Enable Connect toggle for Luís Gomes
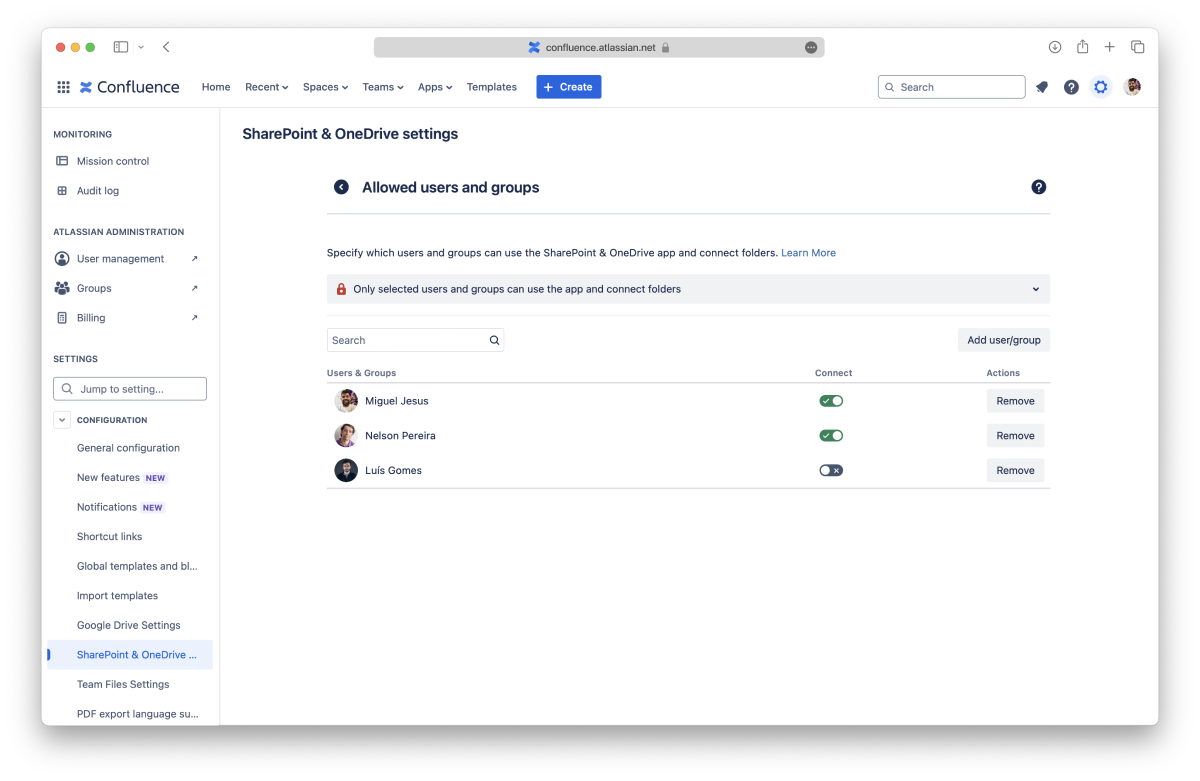This screenshot has width=1200, height=781. (831, 470)
